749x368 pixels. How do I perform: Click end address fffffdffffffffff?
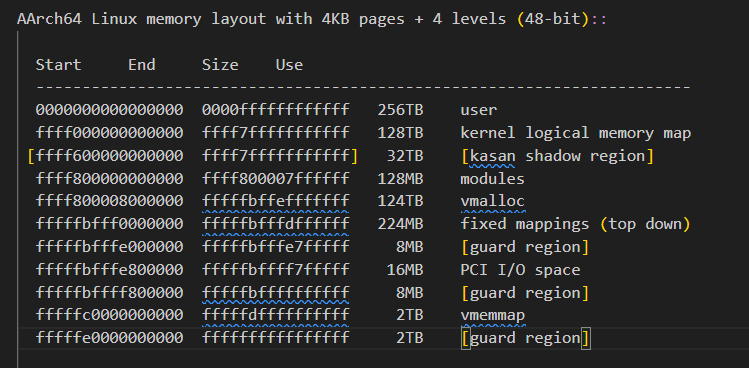[276, 315]
